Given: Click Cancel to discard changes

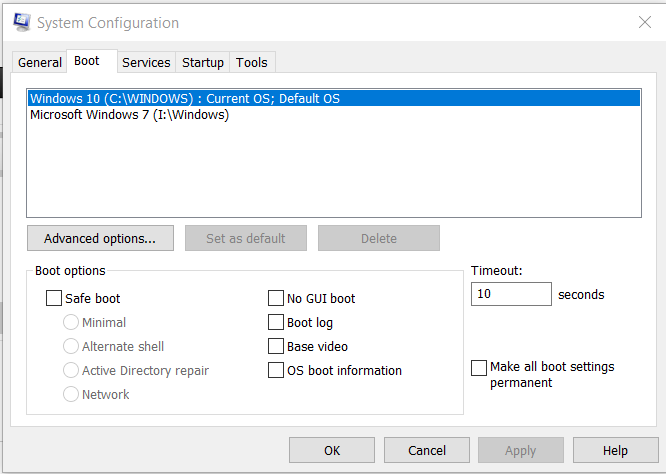Looking at the screenshot, I should point(427,450).
